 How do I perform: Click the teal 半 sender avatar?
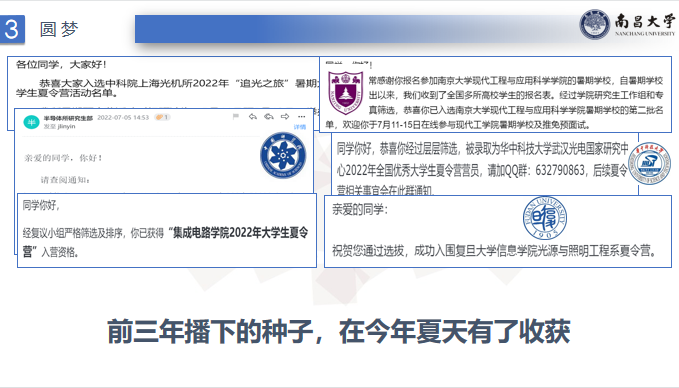(x=31, y=122)
